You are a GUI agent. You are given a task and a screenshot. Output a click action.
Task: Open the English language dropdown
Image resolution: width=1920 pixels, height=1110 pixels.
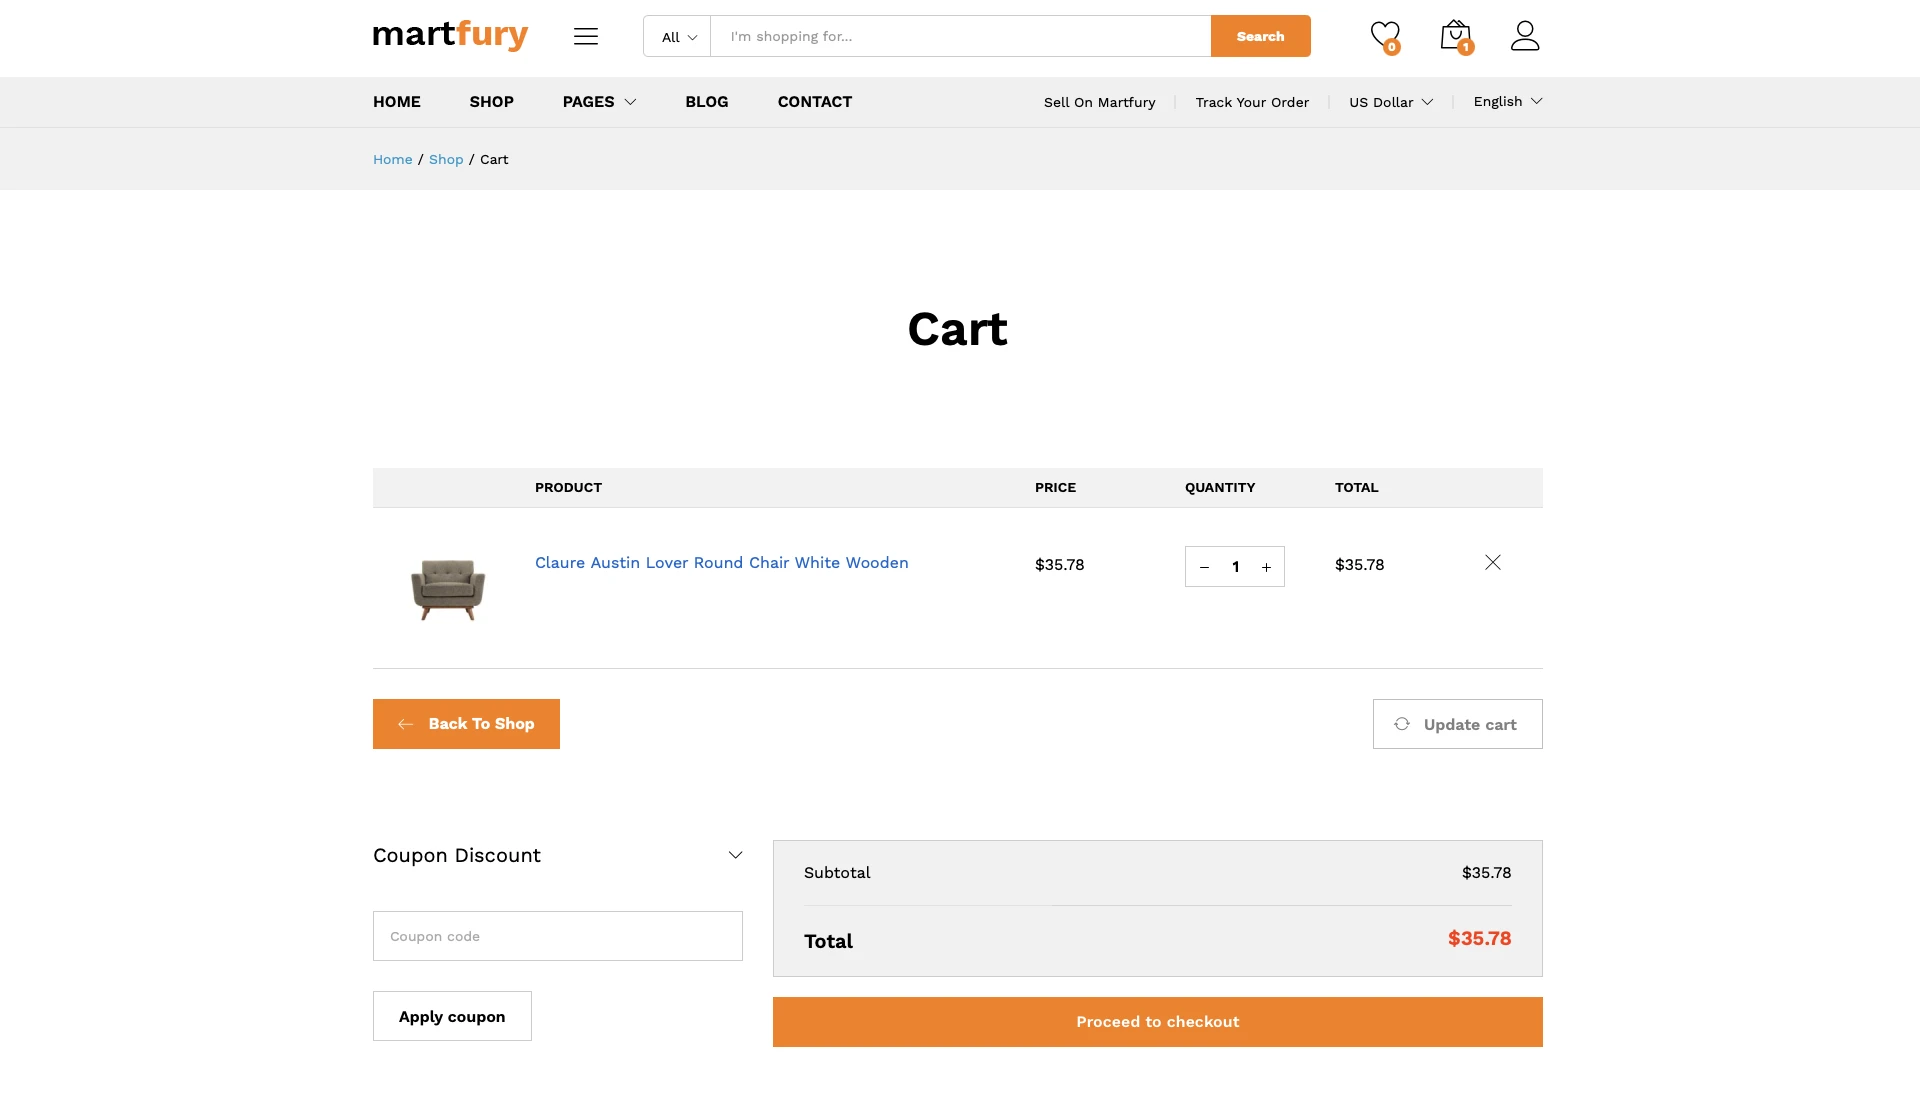(1507, 102)
